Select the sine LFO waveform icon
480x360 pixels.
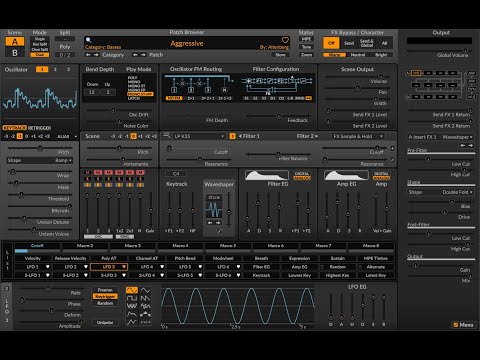(132, 290)
